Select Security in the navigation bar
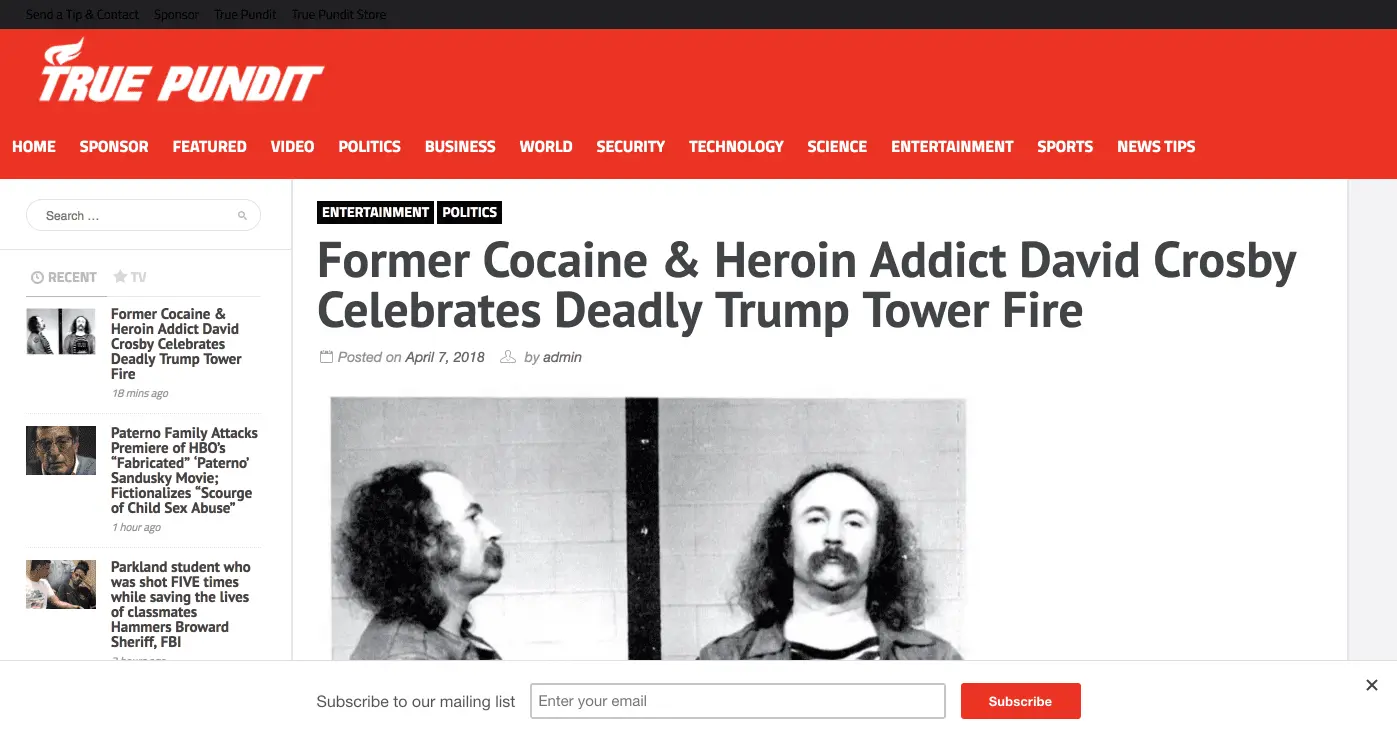Image resolution: width=1397 pixels, height=741 pixels. 630,146
